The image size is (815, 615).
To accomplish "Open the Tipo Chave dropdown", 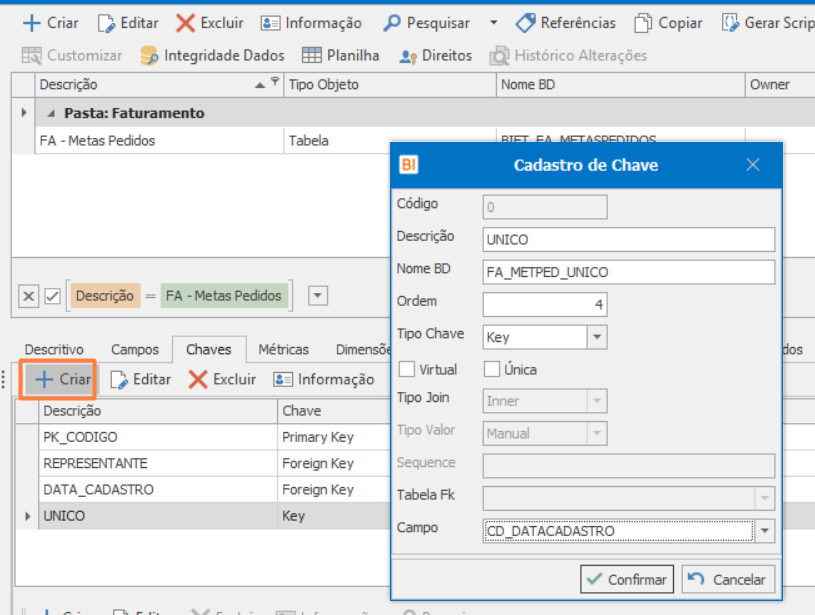I will point(597,337).
